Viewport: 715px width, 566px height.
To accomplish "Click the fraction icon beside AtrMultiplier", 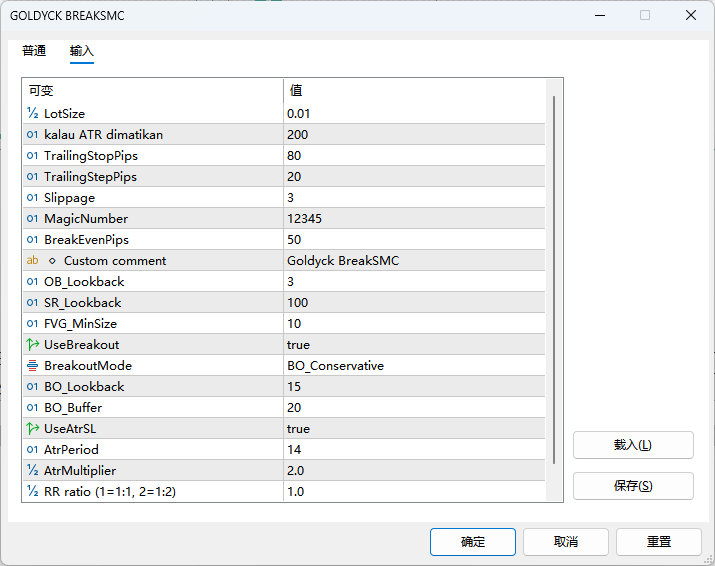I will pos(33,471).
